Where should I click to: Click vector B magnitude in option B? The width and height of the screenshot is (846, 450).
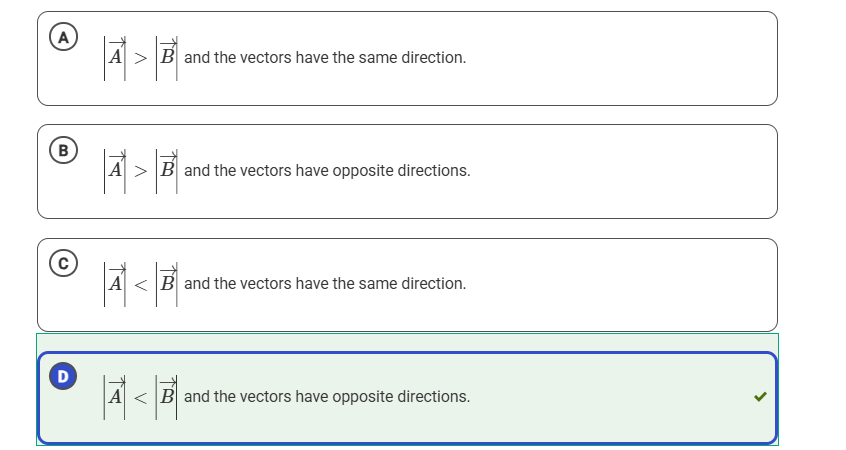click(x=167, y=171)
